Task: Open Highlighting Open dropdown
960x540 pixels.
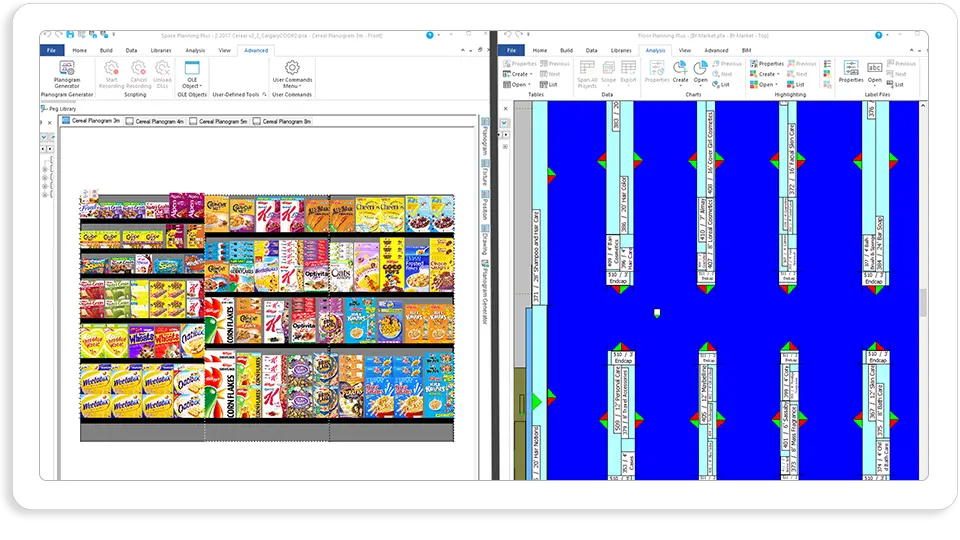Action: [x=764, y=84]
